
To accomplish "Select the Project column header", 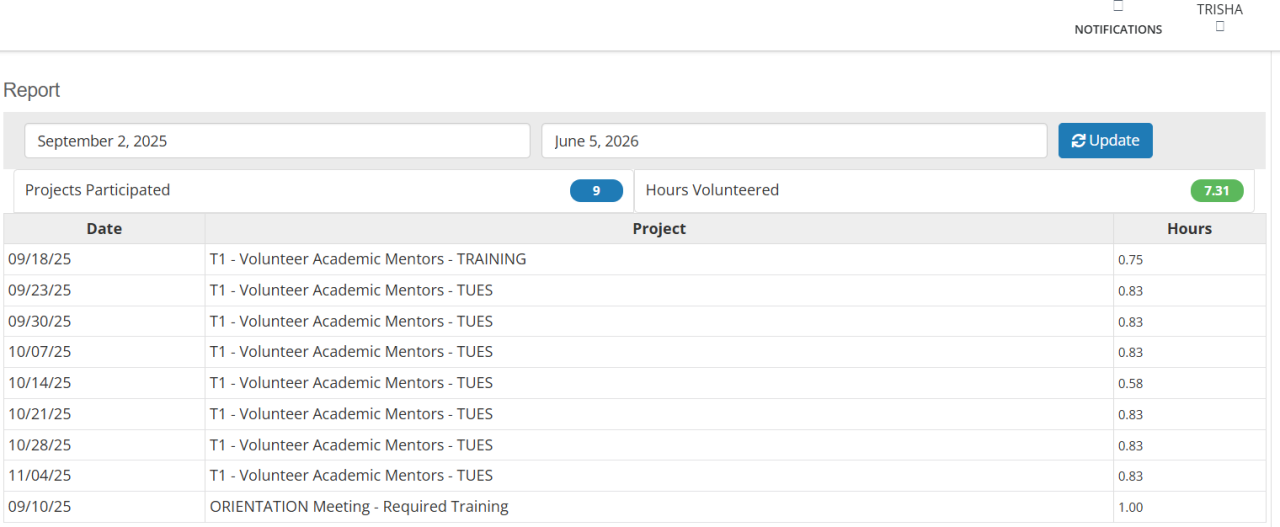I will pyautogui.click(x=659, y=229).
